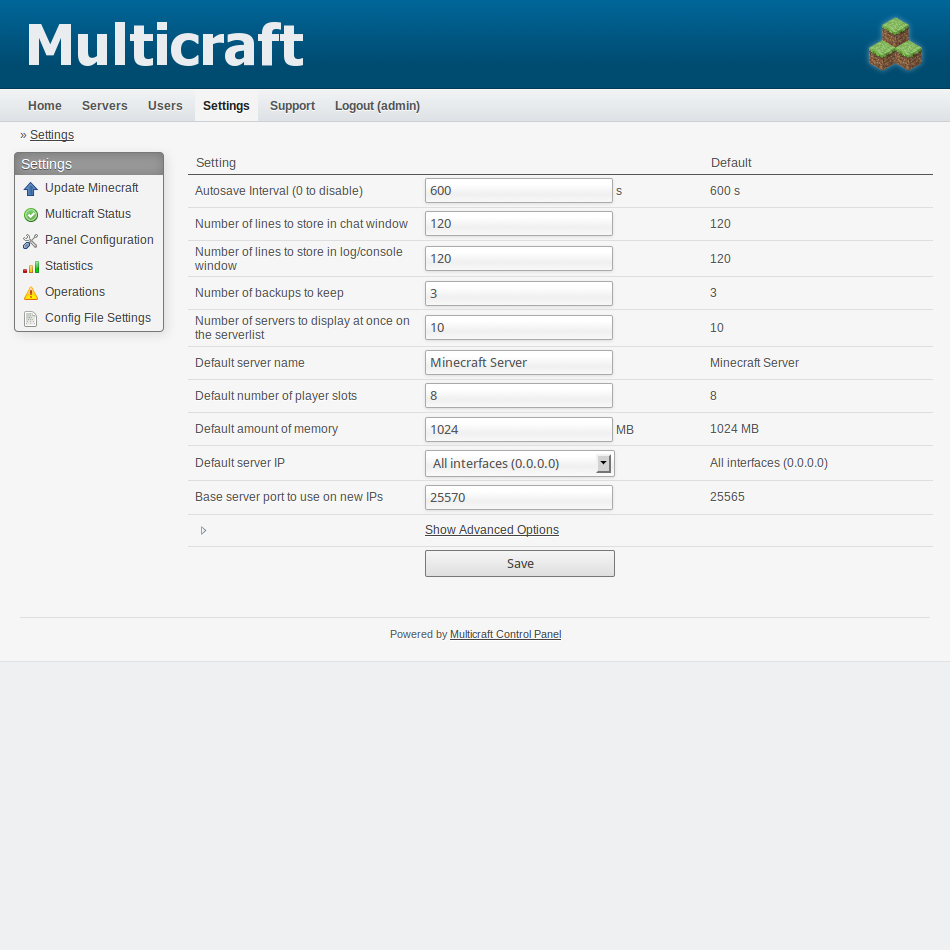Open Statistics from the sidebar
Viewport: 950px width, 950px height.
[69, 267]
